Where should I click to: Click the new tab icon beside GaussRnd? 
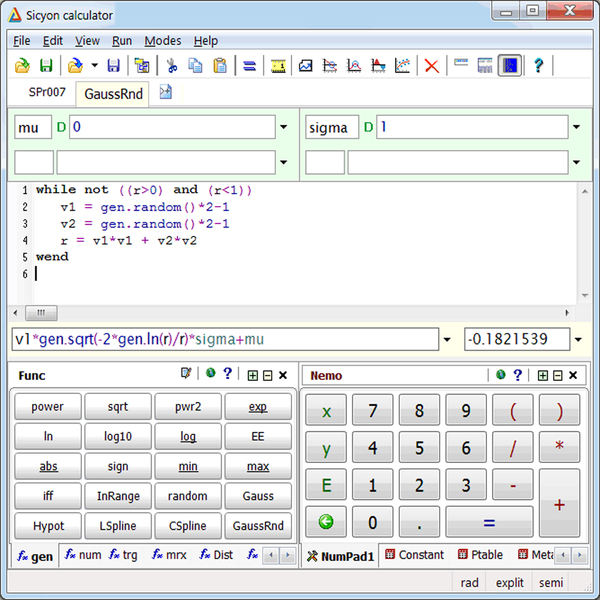tap(166, 92)
